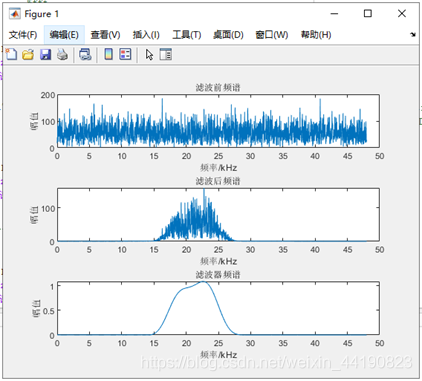Click the Link Plot toolbar icon
The height and width of the screenshot is (381, 422).
85,54
